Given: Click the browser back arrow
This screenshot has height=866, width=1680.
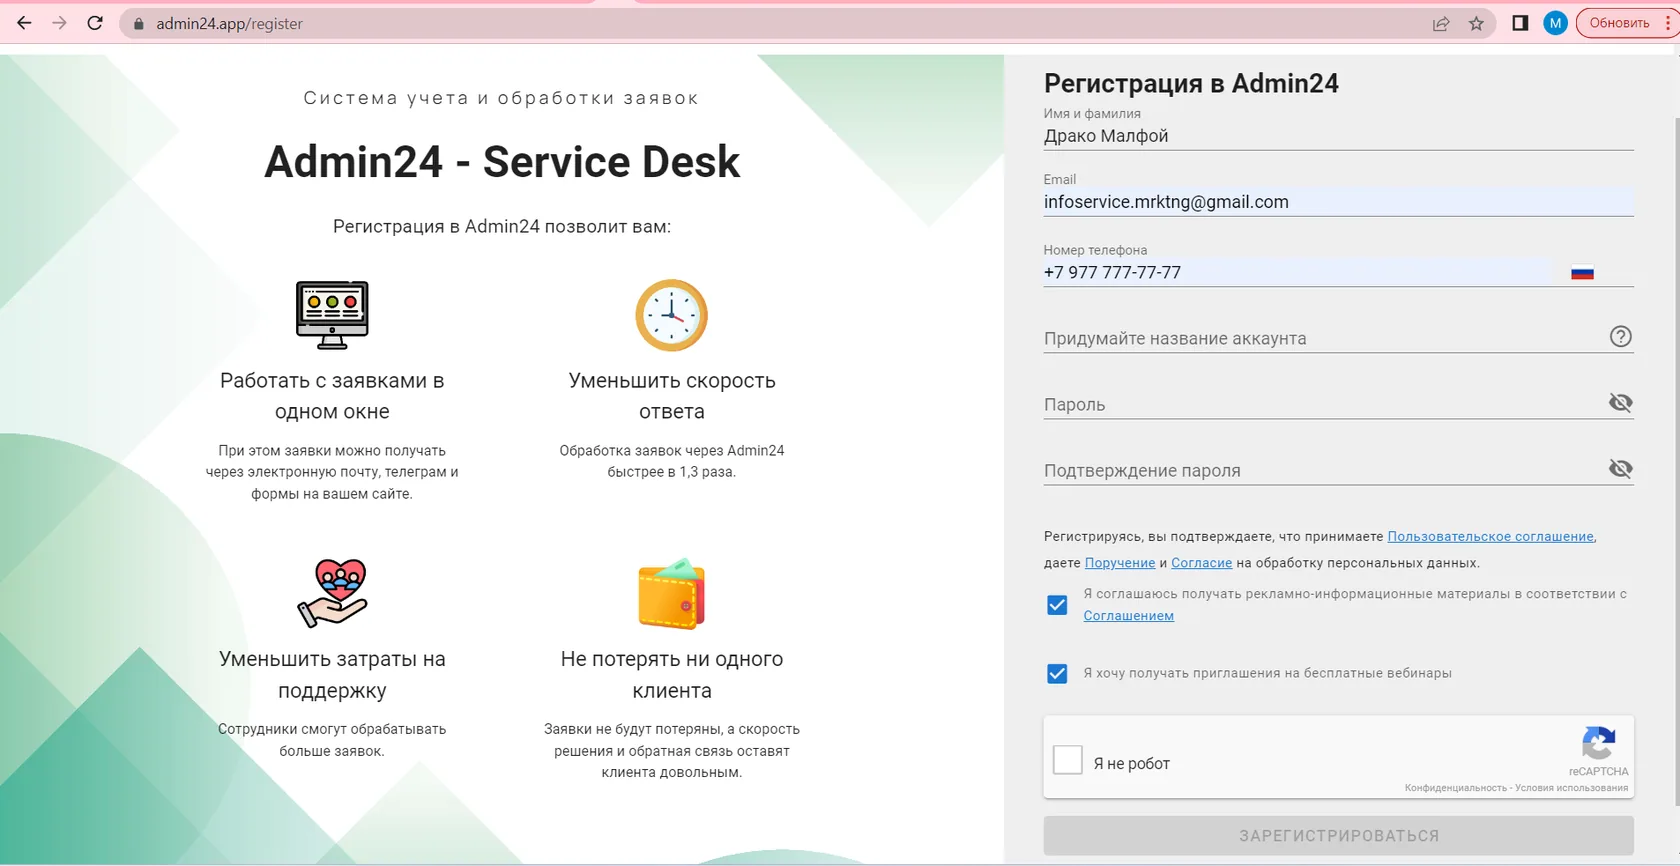Looking at the screenshot, I should pos(24,23).
